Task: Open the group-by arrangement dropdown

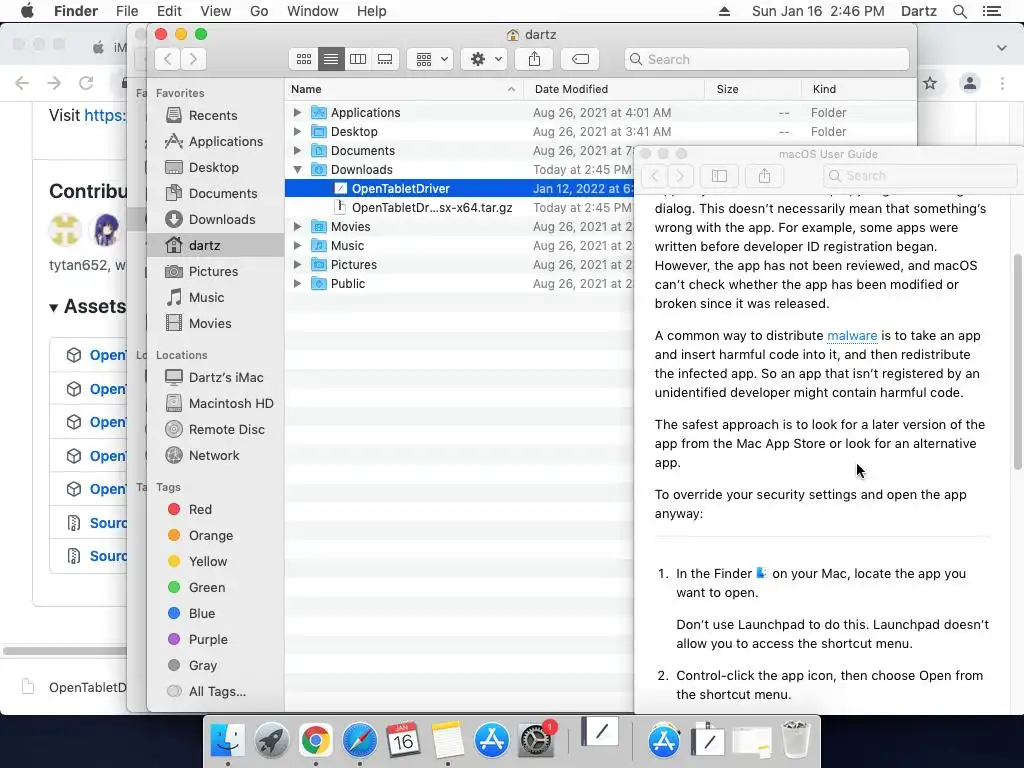Action: point(430,59)
